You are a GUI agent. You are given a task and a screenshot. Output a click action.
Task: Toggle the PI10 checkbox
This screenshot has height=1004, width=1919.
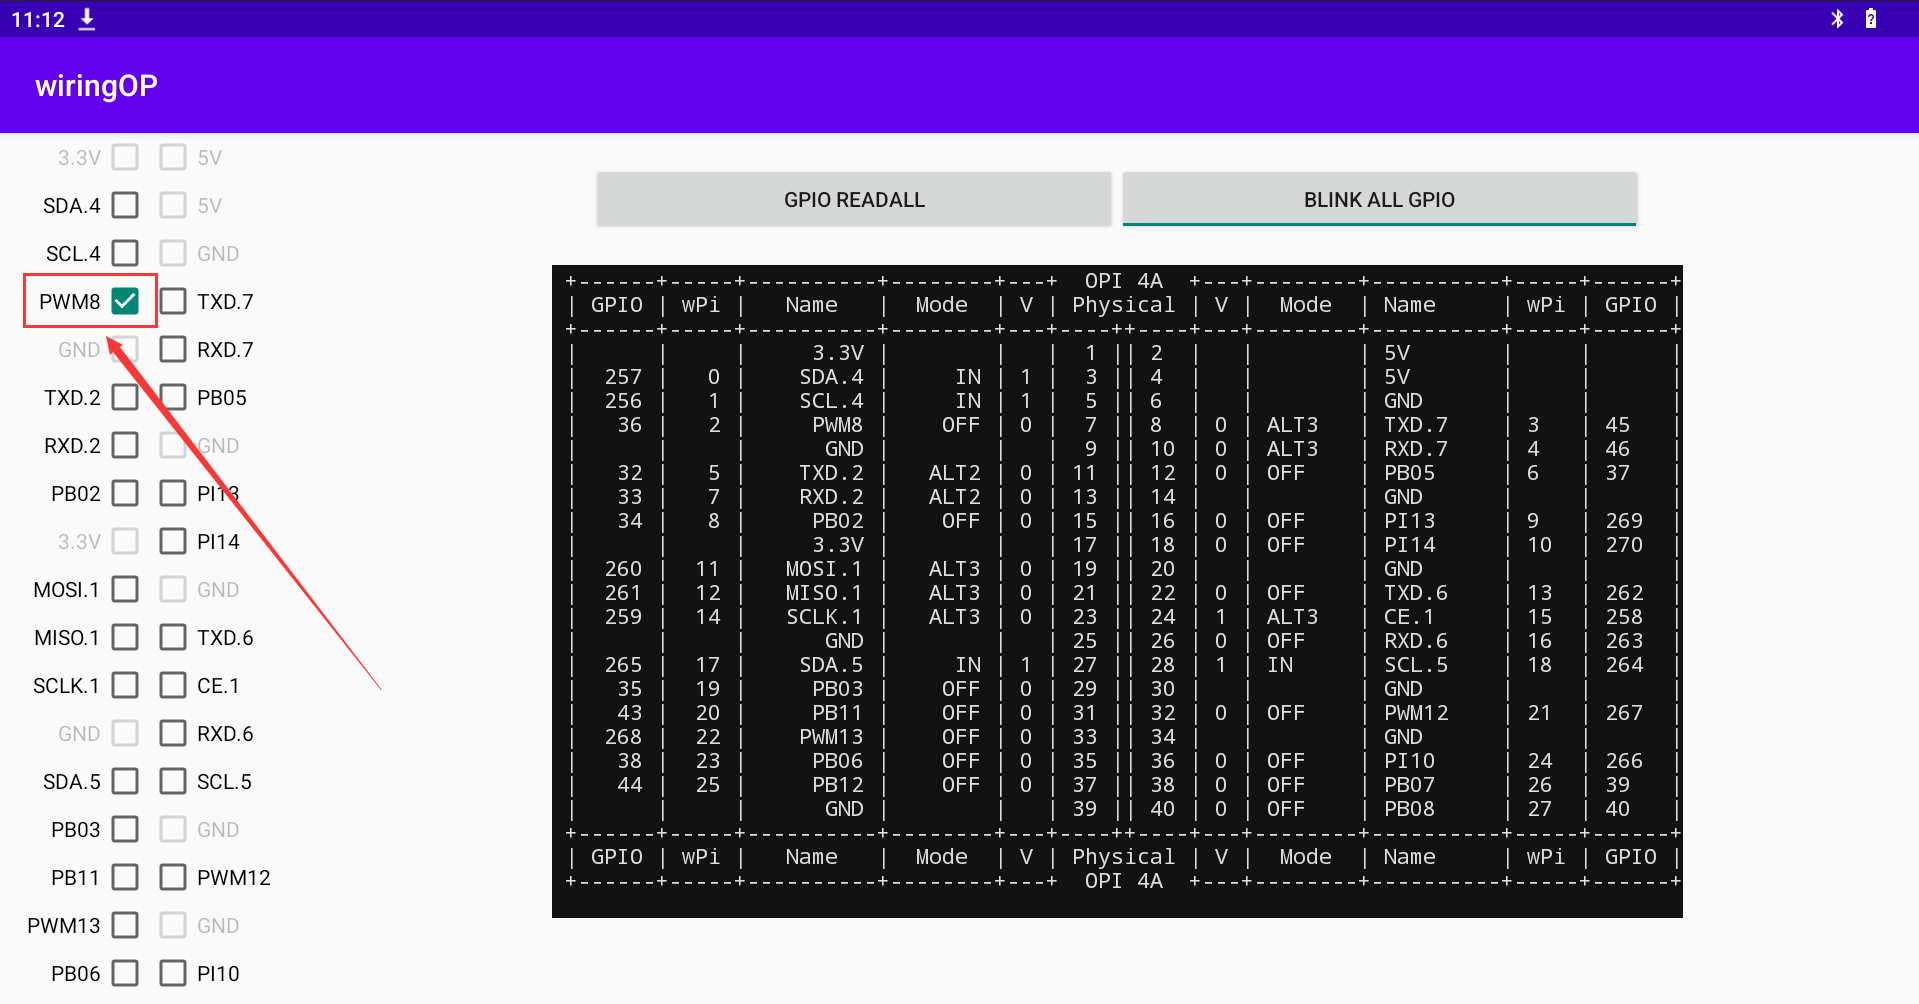[x=173, y=973]
